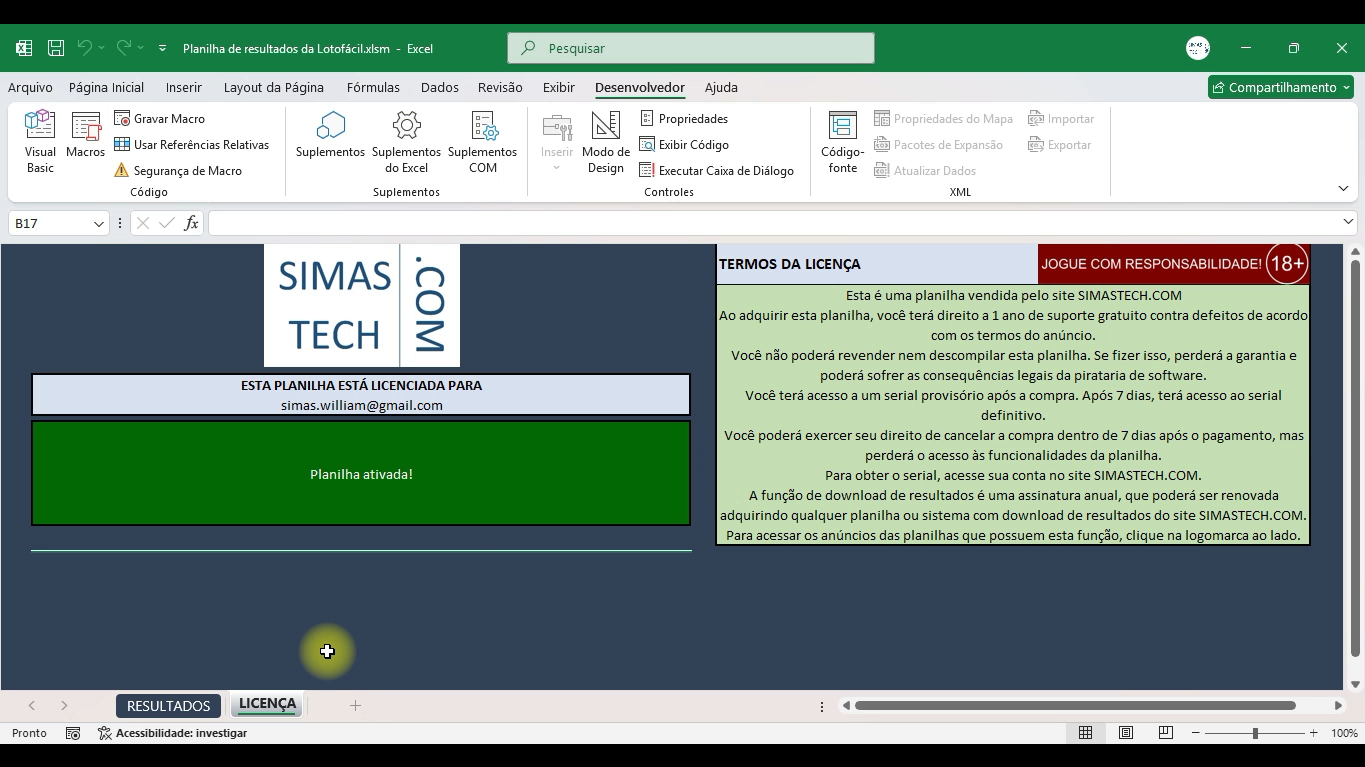The image size is (1365, 767).
Task: Click the XML Importar button
Action: [x=1061, y=118]
